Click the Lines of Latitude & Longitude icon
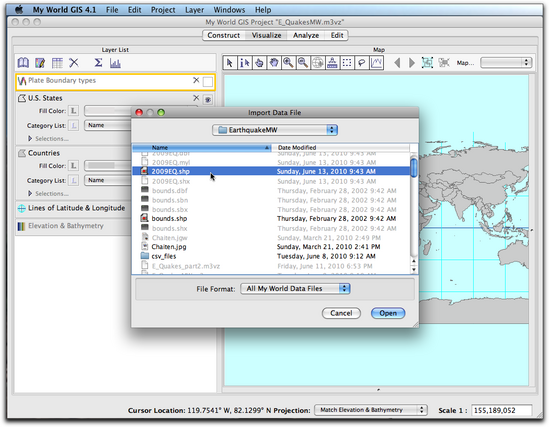The width and height of the screenshot is (549, 427). point(22,208)
